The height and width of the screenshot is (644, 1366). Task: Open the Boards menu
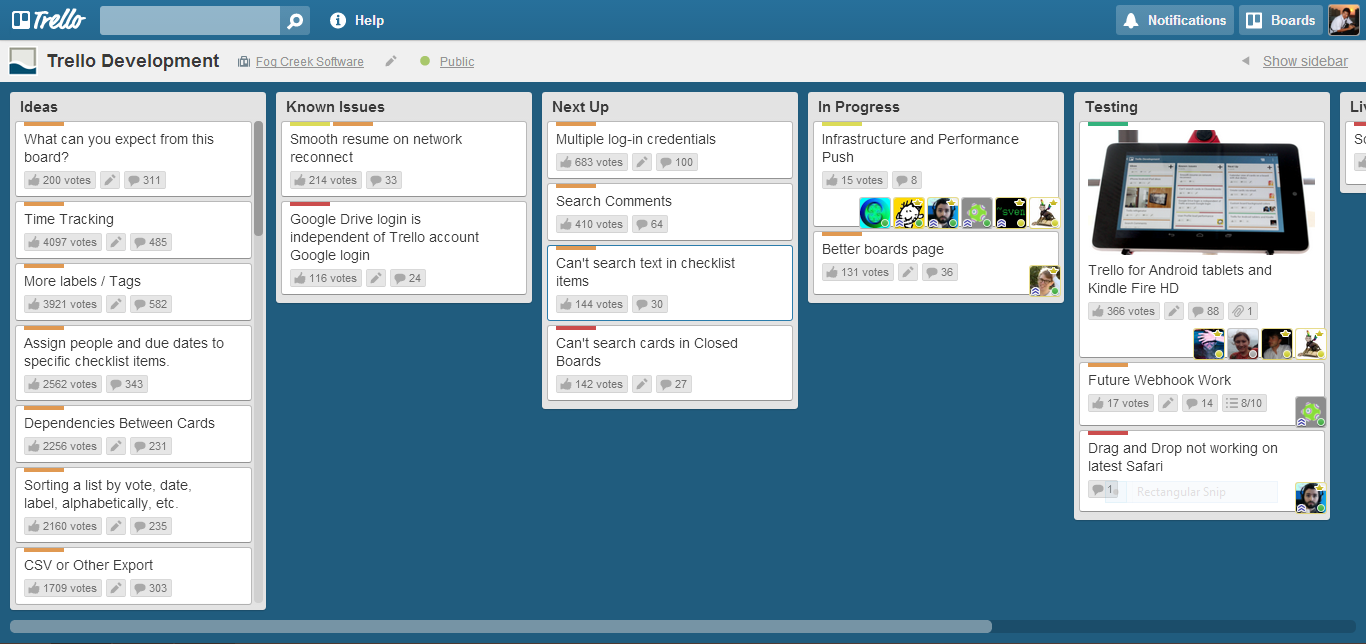coord(1281,20)
